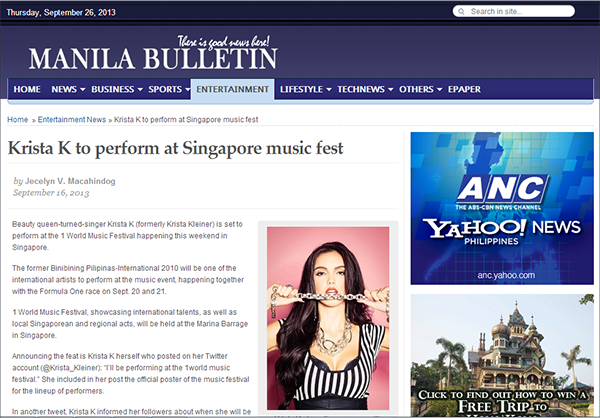
Task: Go to the HOME menu item
Action: tap(27, 89)
